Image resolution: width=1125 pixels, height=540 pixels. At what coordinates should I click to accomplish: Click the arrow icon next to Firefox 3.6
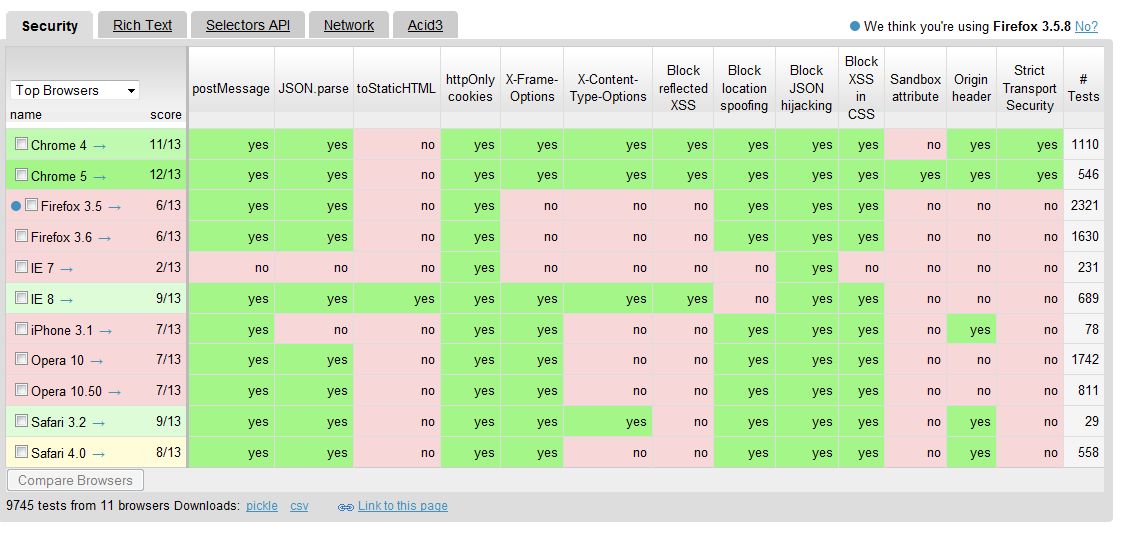point(105,238)
